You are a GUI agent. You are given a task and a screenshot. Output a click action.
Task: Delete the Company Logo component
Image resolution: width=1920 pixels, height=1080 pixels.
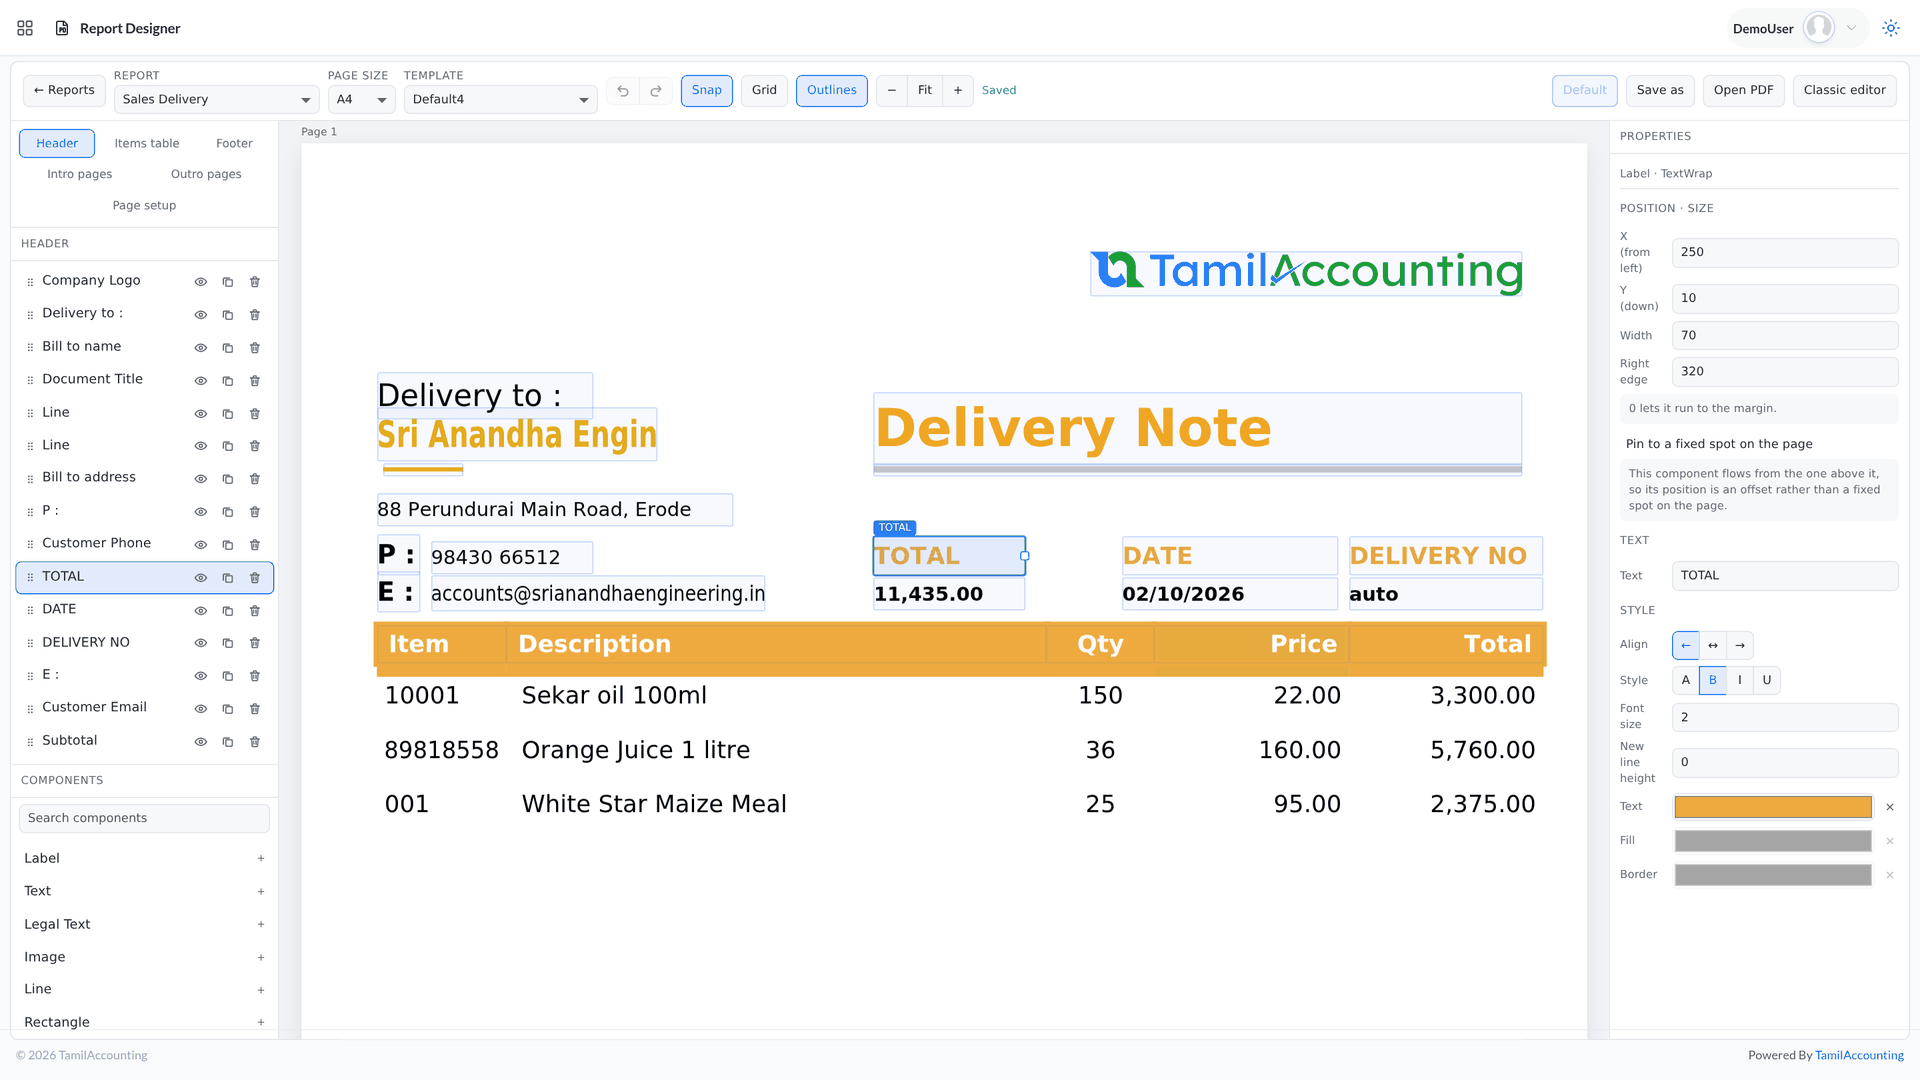coord(255,282)
